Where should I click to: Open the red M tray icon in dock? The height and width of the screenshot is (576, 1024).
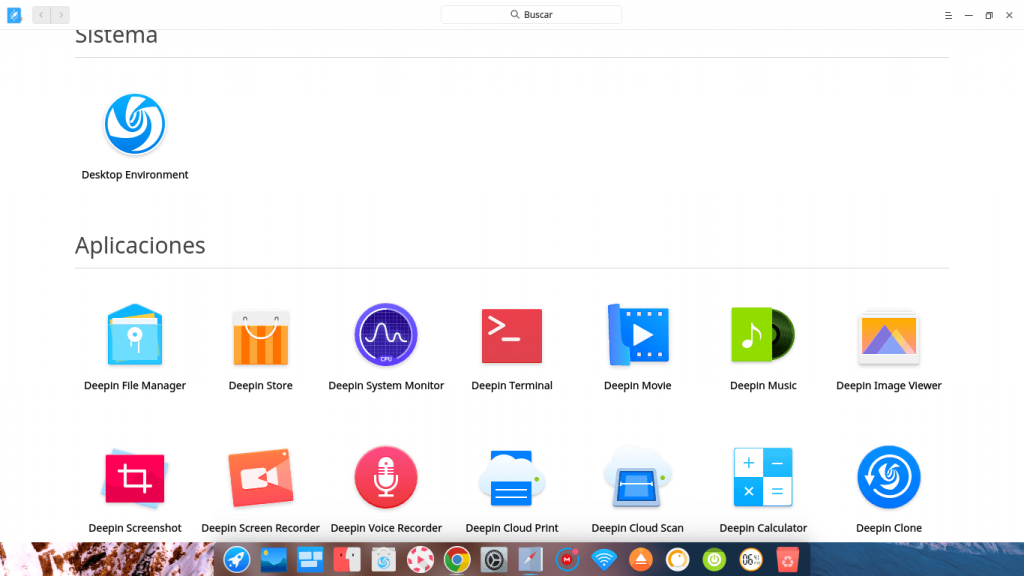pyautogui.click(x=567, y=560)
